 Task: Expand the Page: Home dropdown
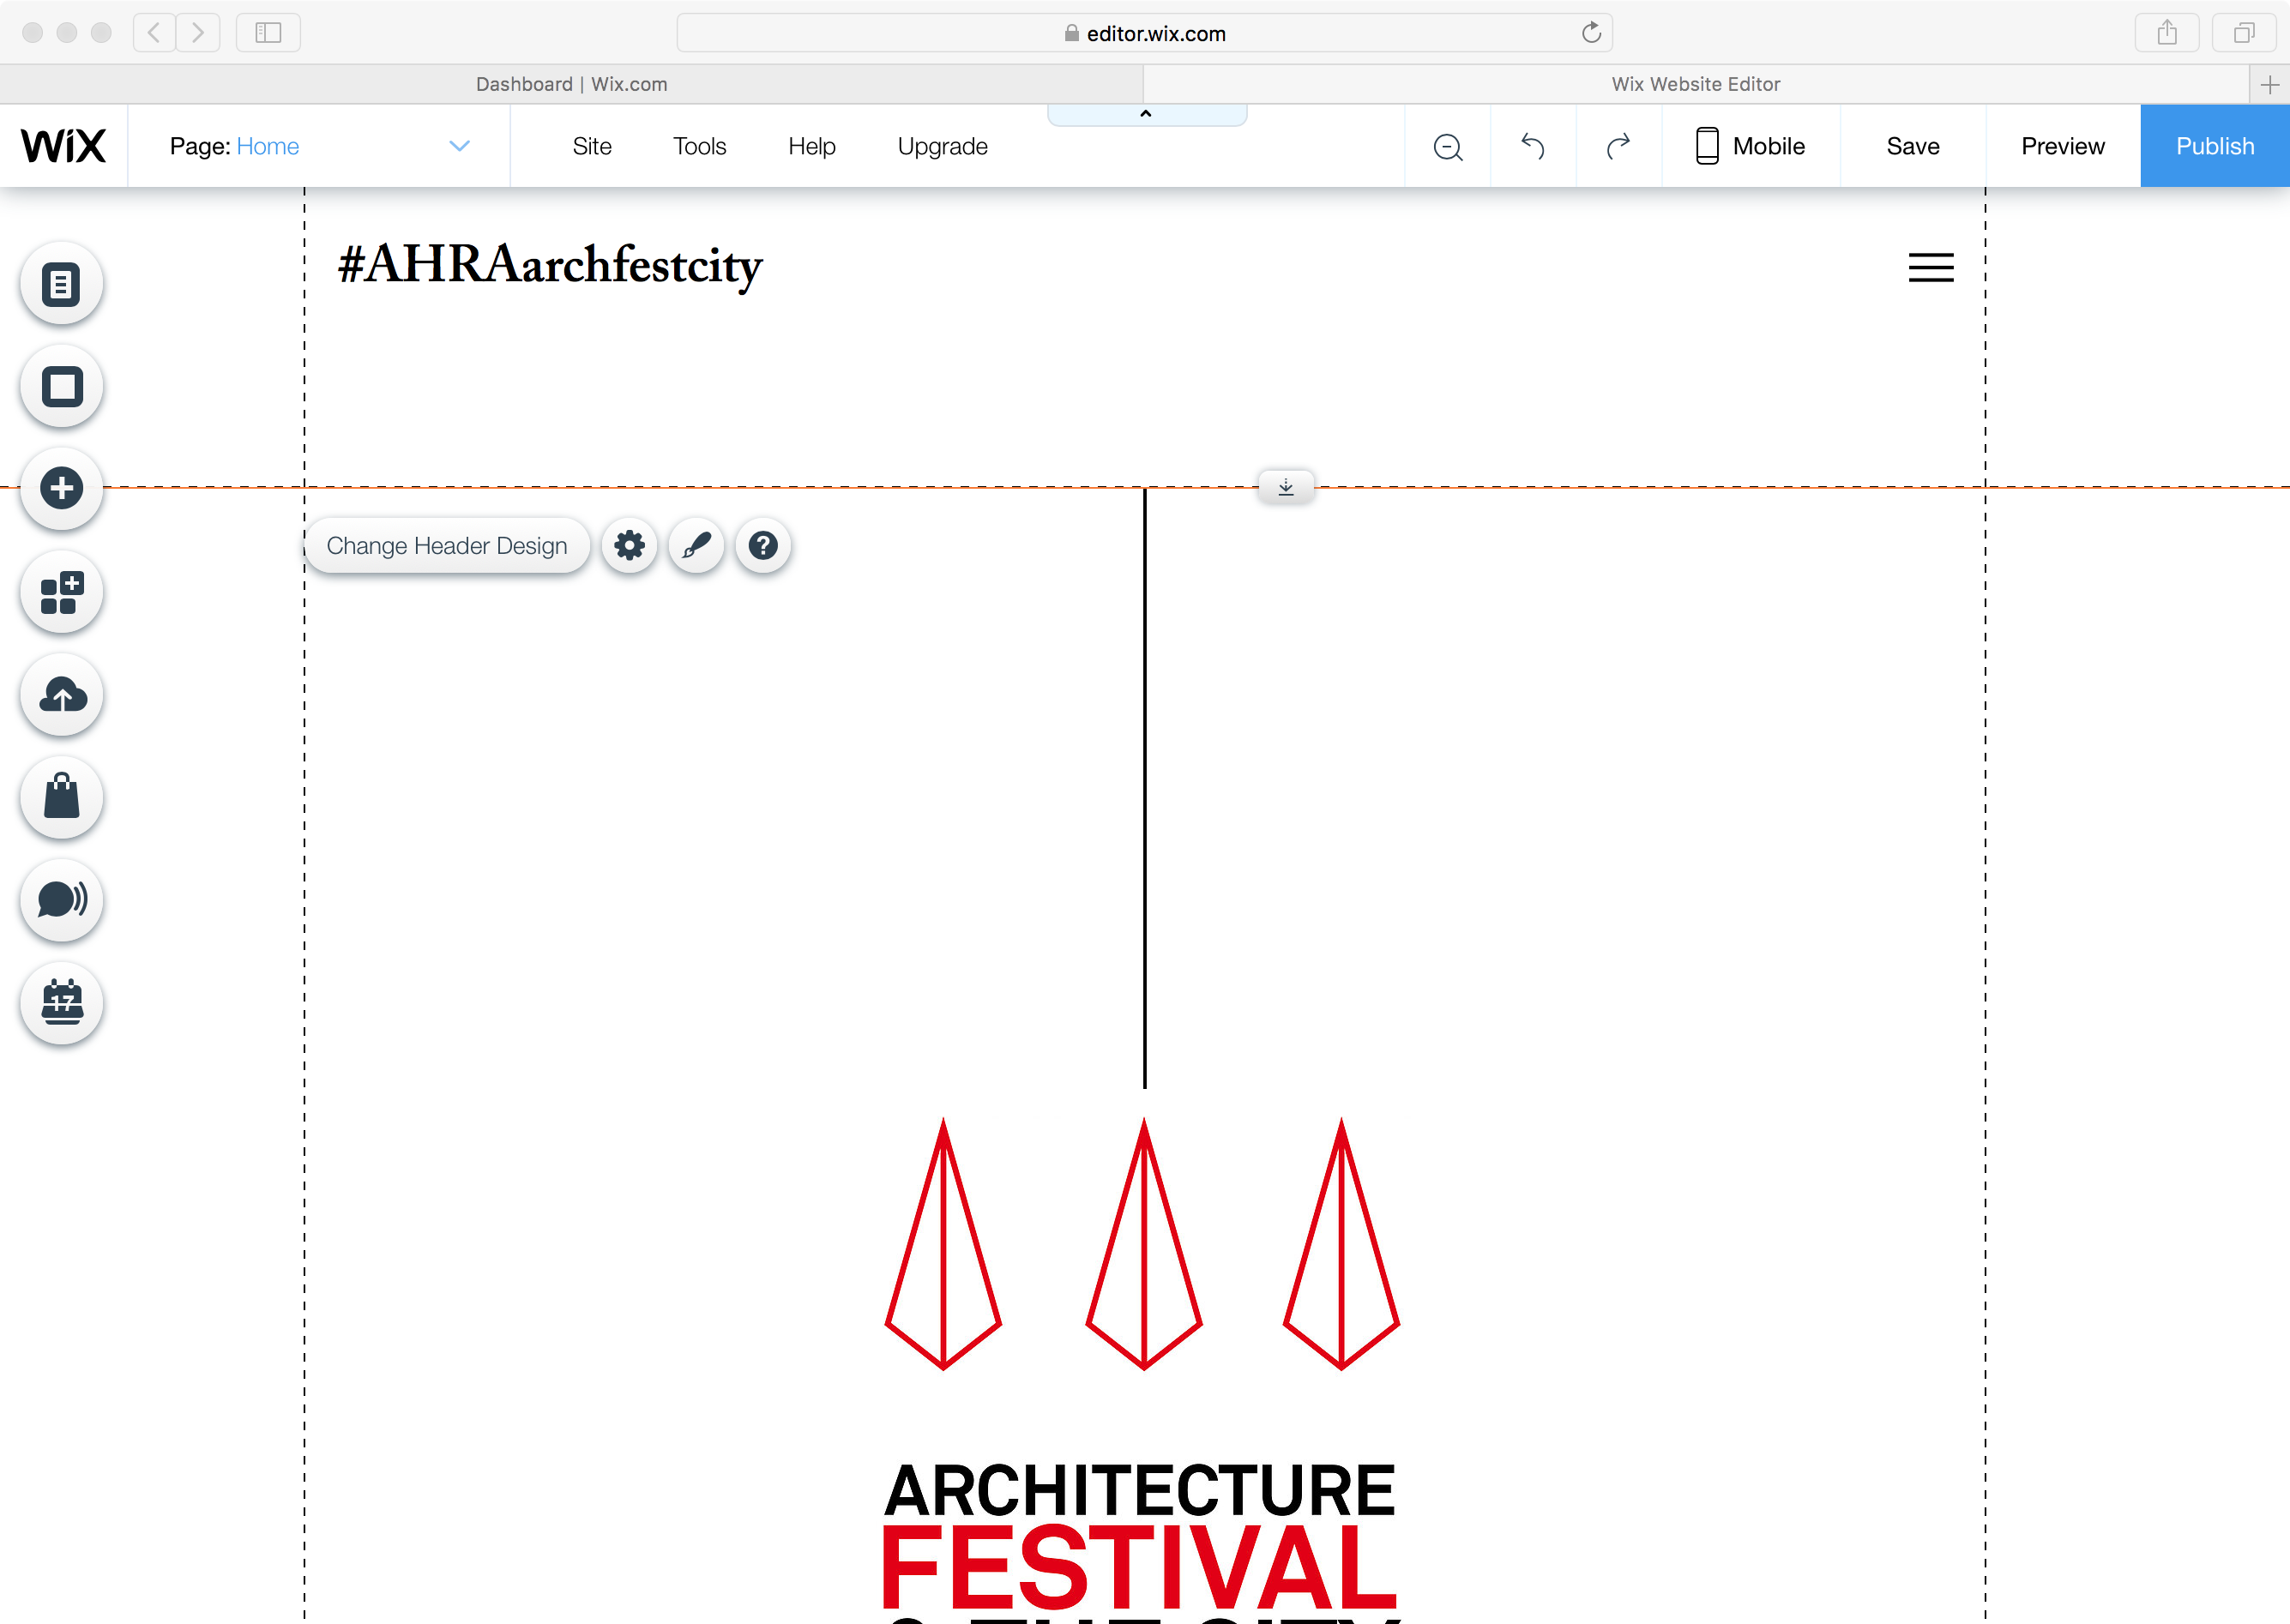tap(459, 146)
